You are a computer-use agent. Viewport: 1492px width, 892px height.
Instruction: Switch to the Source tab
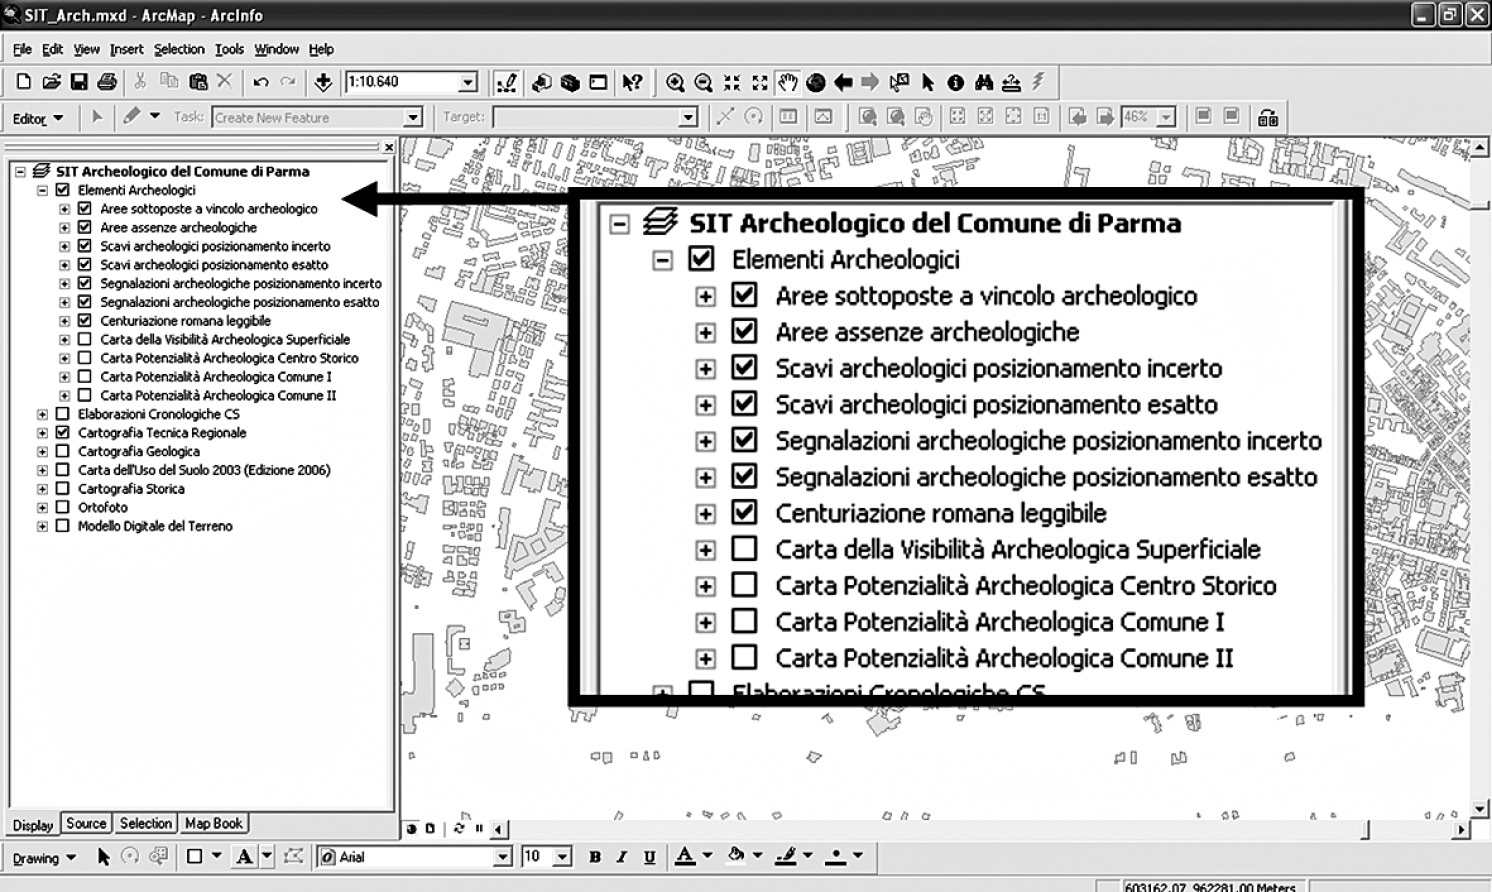pyautogui.click(x=86, y=823)
